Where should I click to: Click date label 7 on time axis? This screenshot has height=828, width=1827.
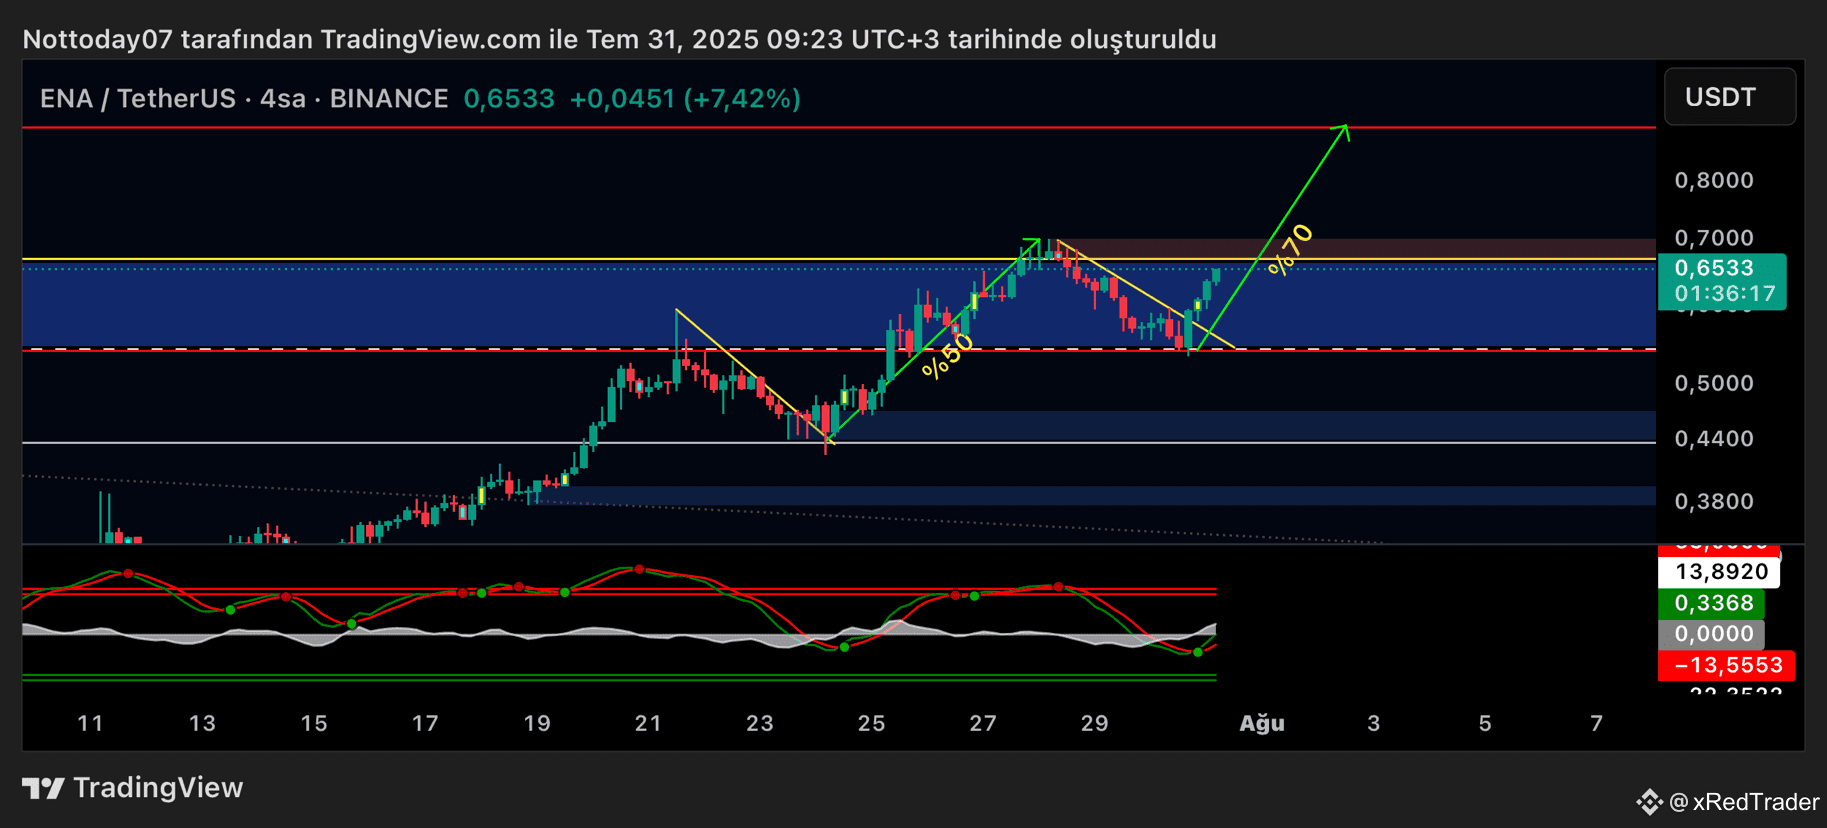[1597, 723]
